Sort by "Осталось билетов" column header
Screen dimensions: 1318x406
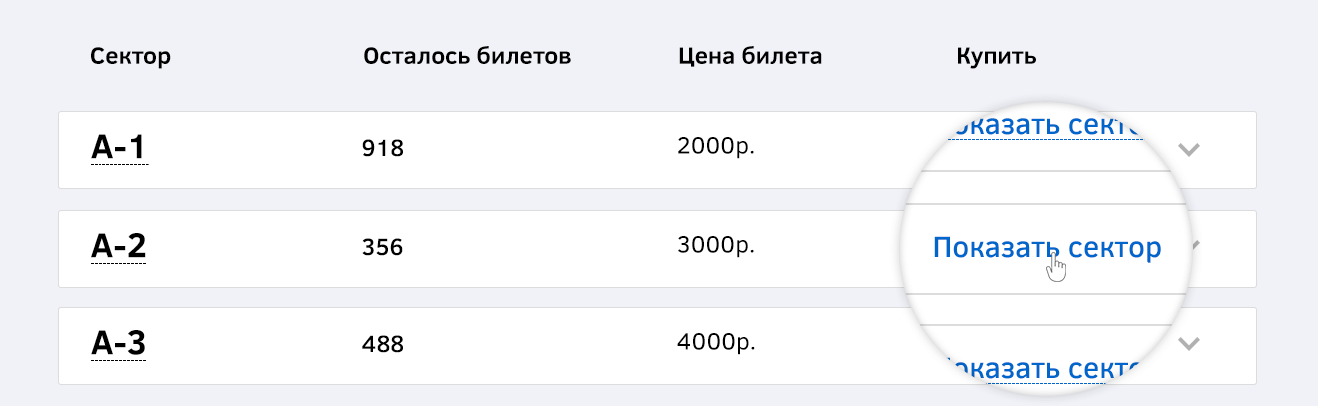point(468,56)
